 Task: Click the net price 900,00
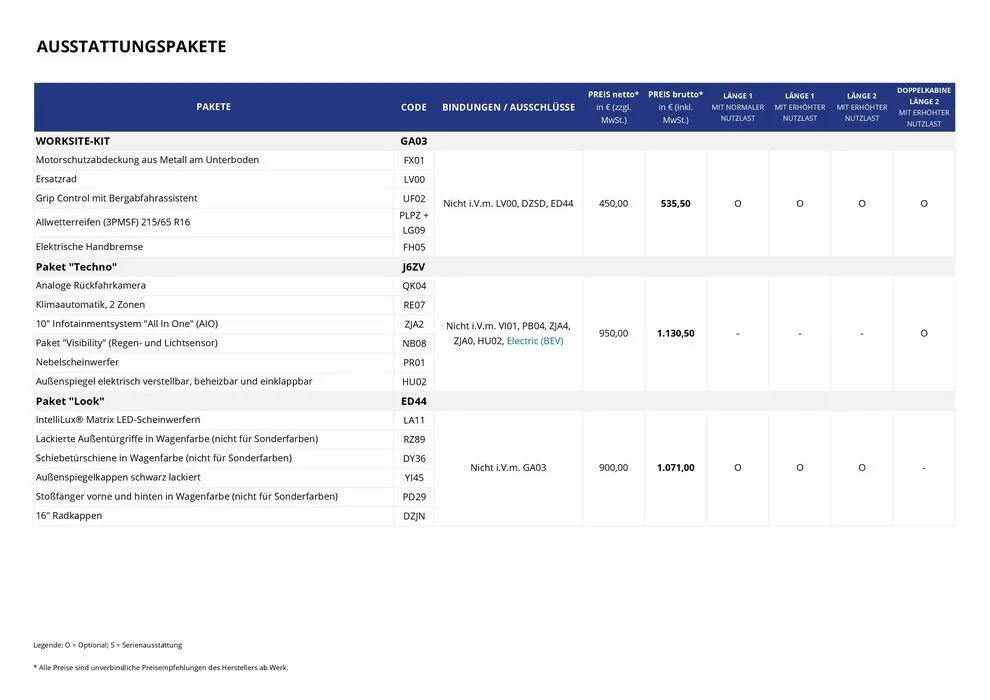tap(613, 467)
